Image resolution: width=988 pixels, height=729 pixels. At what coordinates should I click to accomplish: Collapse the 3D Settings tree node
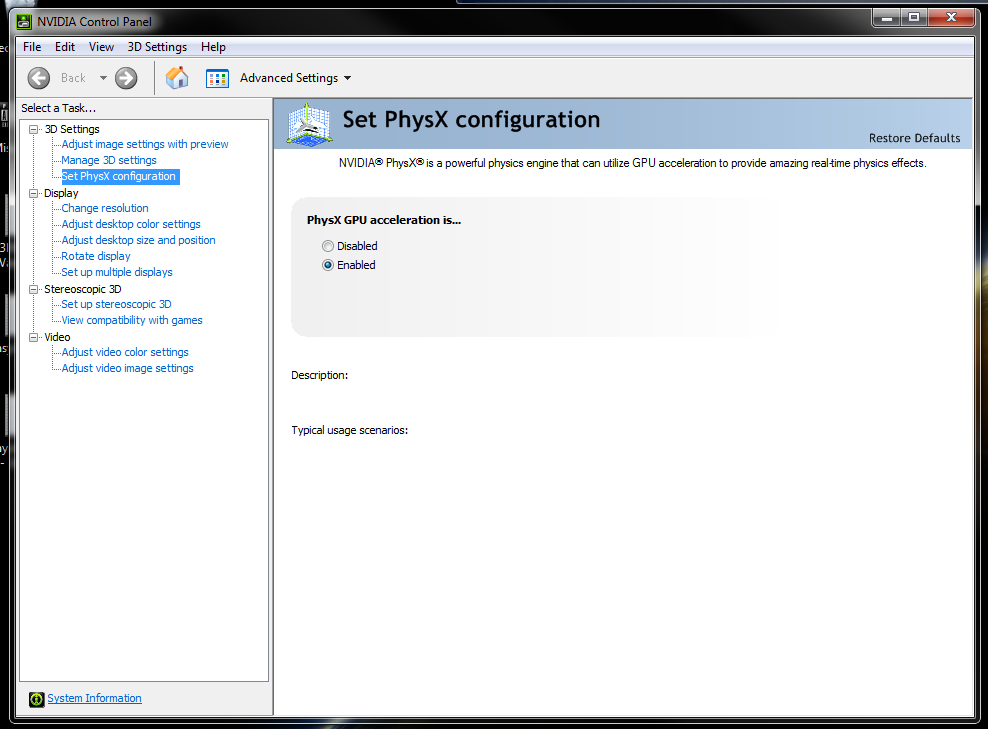(x=34, y=129)
